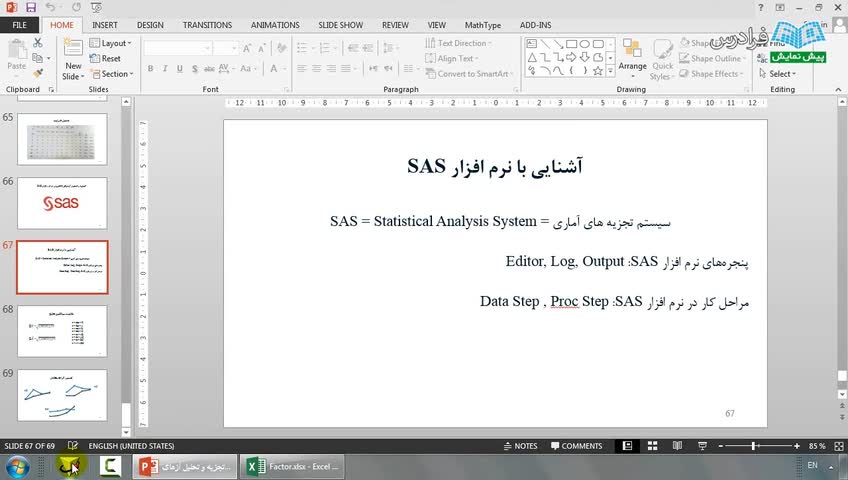Switch to Normal view in status bar
The image size is (848, 480).
click(627, 446)
